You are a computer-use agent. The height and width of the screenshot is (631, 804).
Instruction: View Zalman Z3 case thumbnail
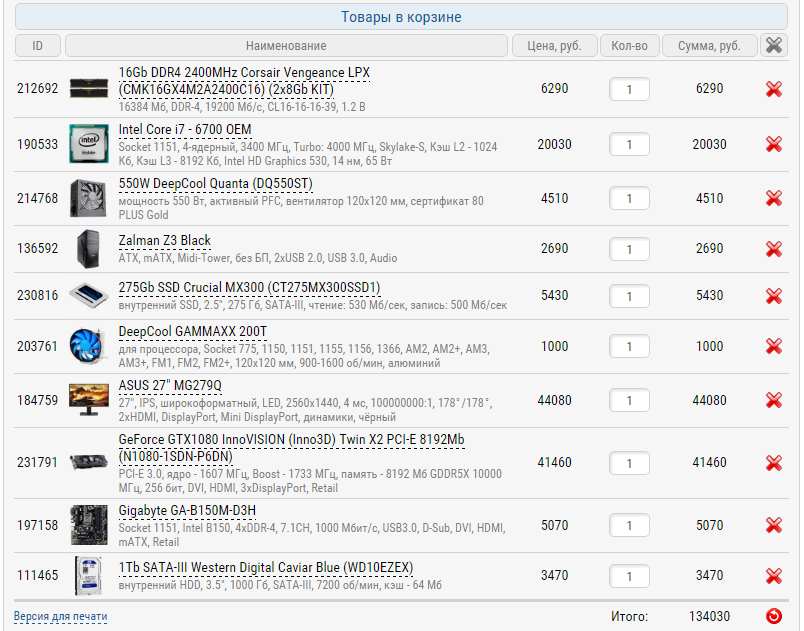pos(89,249)
